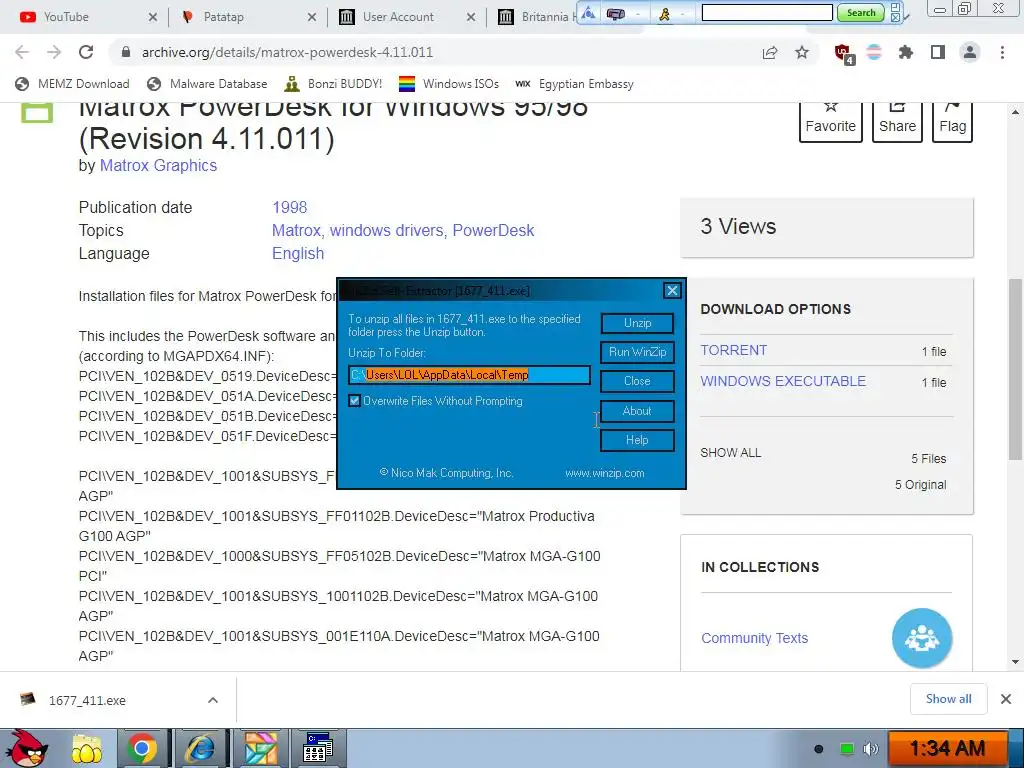Click the striped flag extension icon
The width and height of the screenshot is (1024, 768).
[x=874, y=52]
